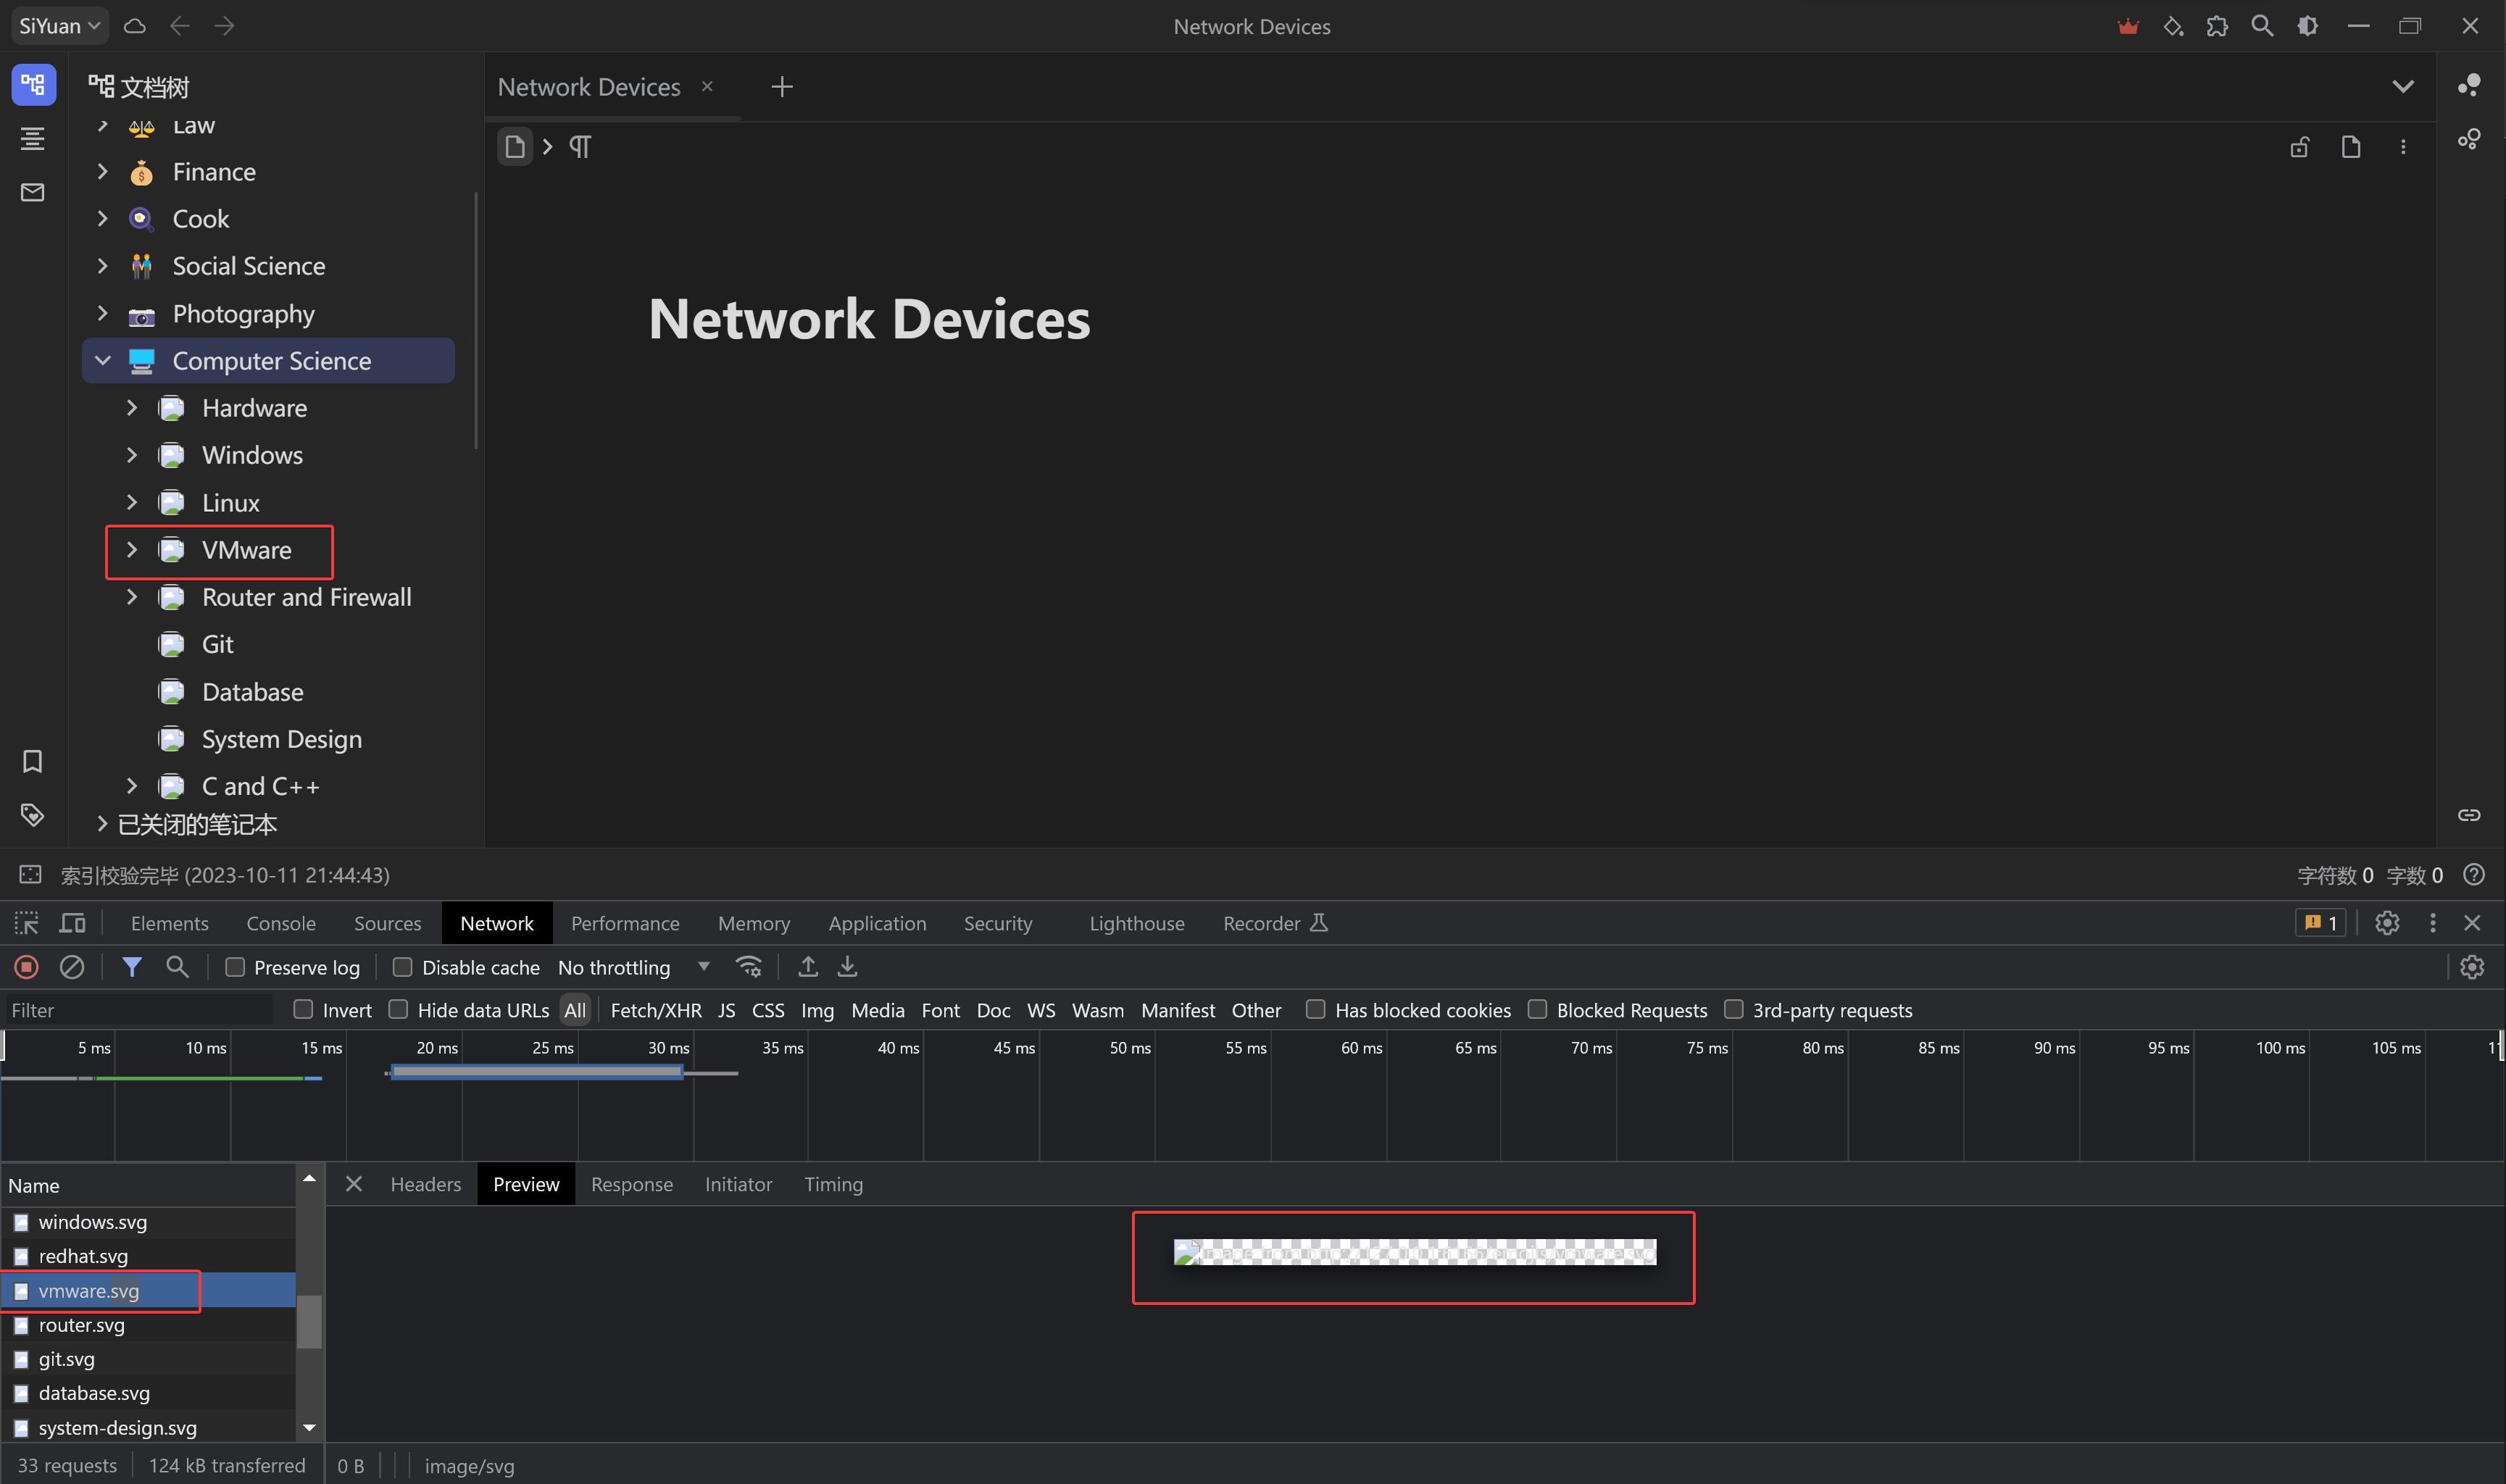Image resolution: width=2506 pixels, height=1484 pixels.
Task: Open the tags panel icon
Action: click(x=32, y=815)
